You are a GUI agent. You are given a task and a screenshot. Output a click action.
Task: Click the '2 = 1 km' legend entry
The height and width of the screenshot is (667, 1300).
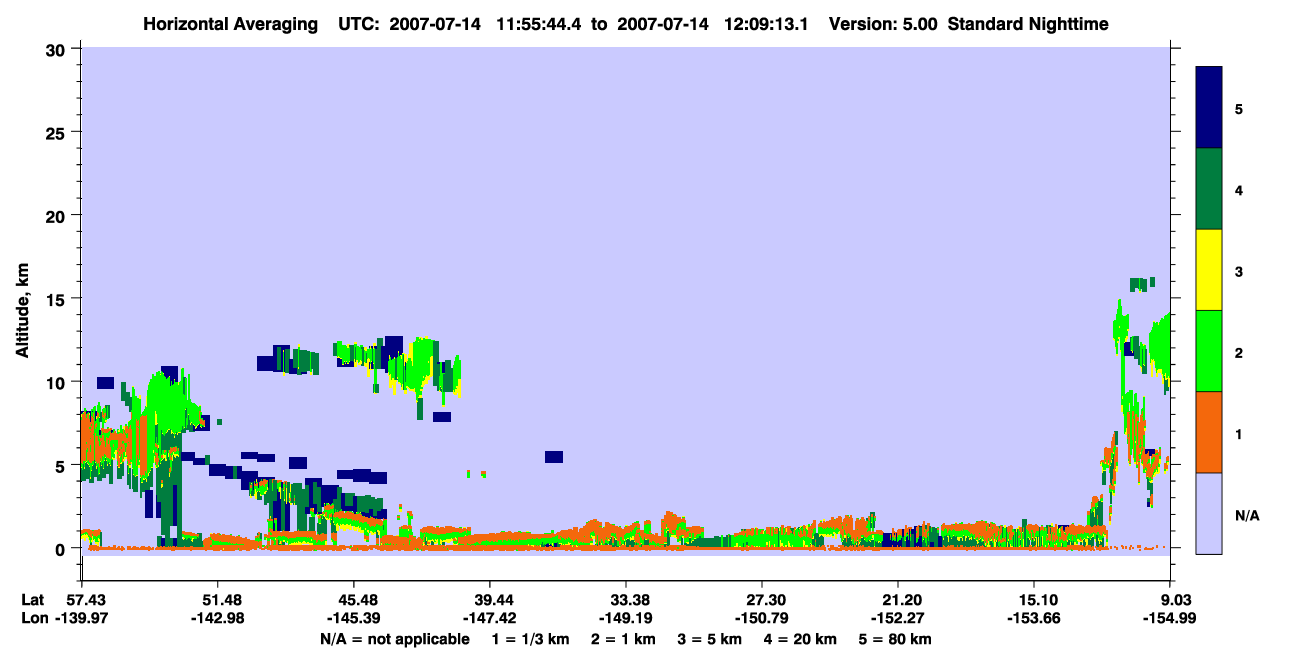pyautogui.click(x=624, y=639)
